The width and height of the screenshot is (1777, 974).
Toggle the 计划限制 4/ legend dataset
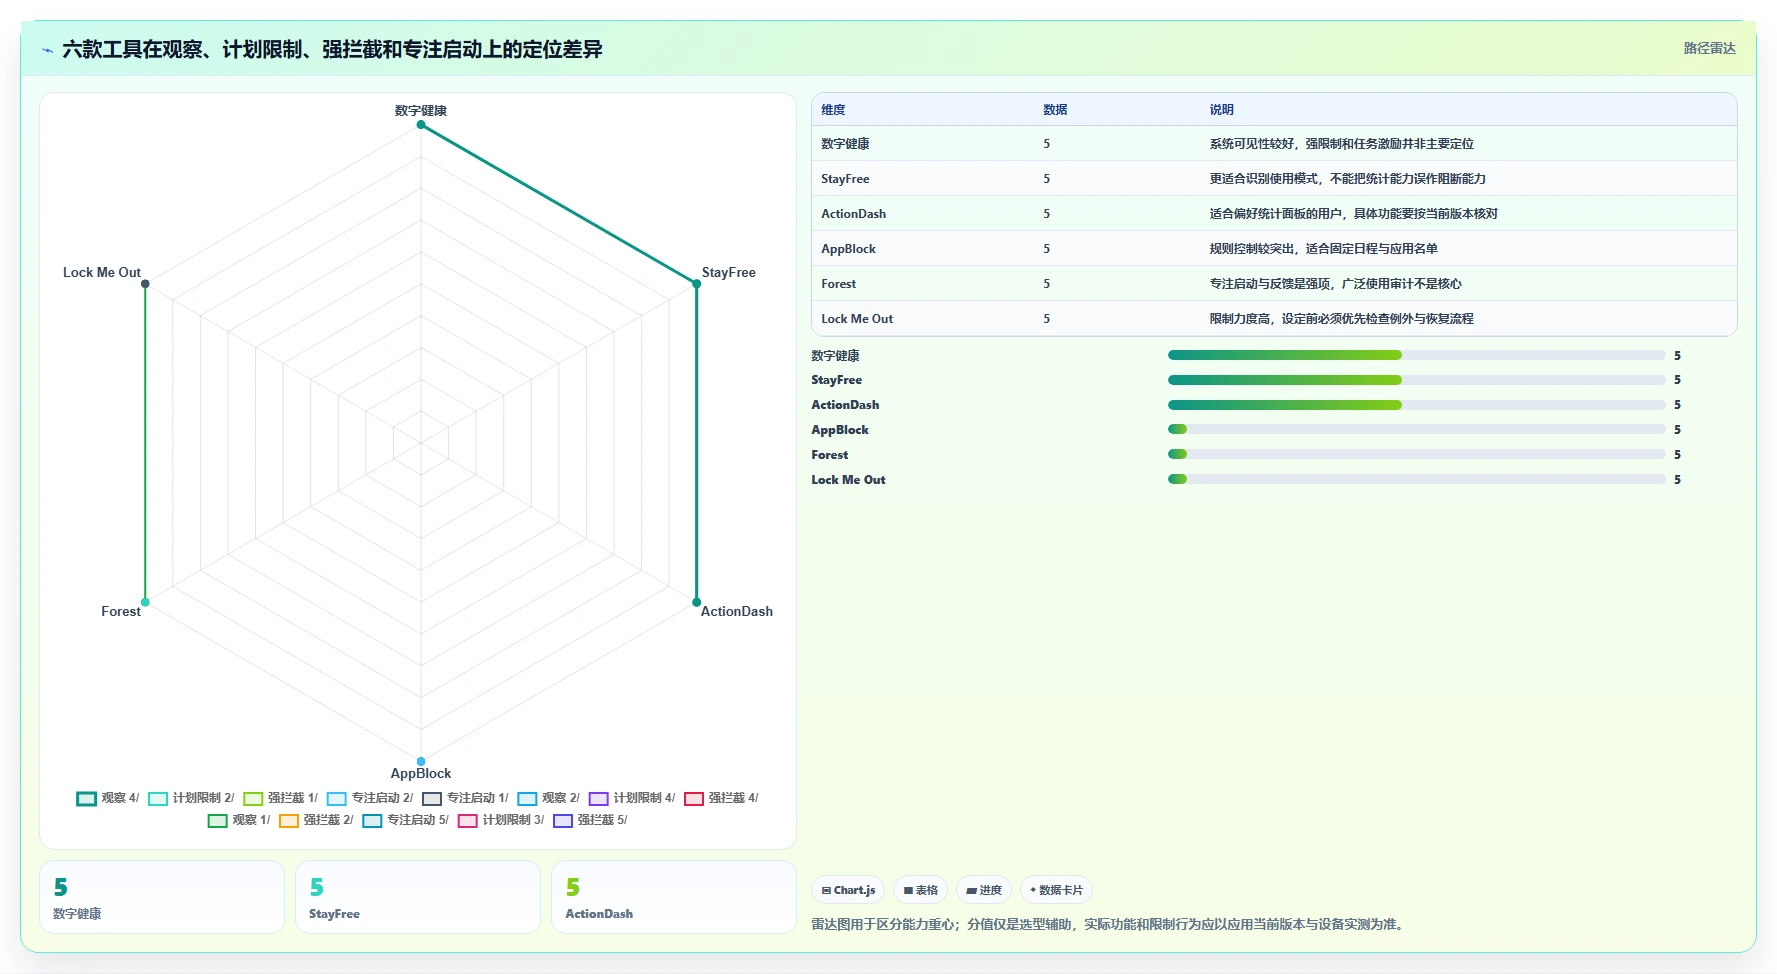coord(632,798)
